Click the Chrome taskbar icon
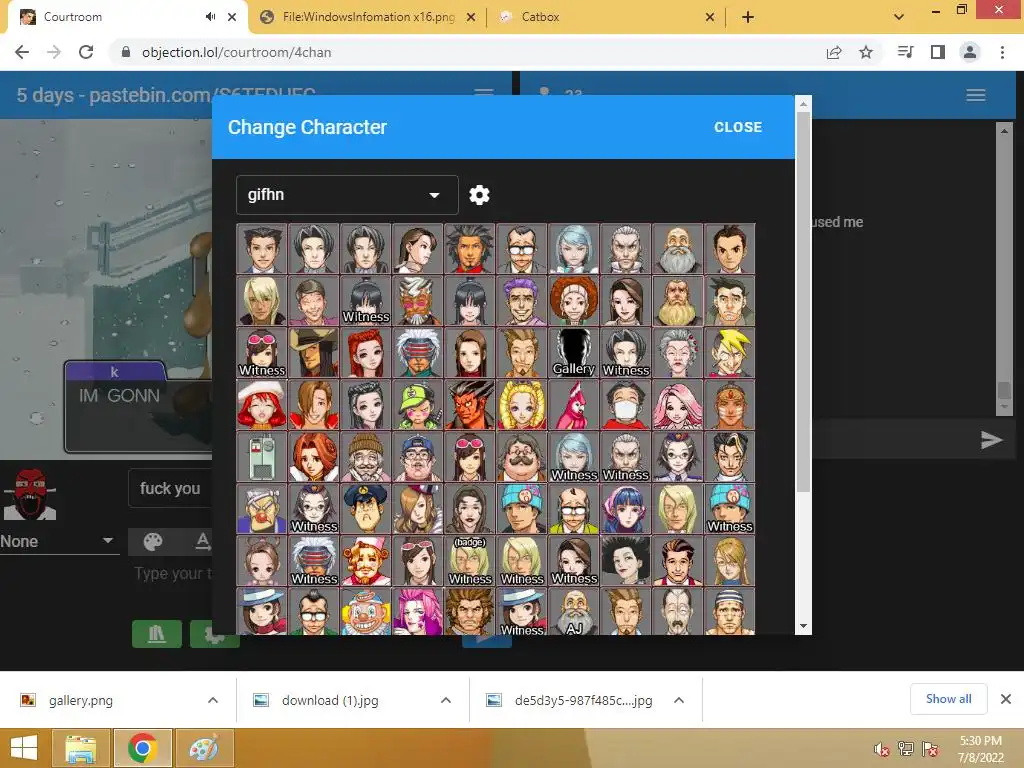The width and height of the screenshot is (1024, 768). coord(143,748)
